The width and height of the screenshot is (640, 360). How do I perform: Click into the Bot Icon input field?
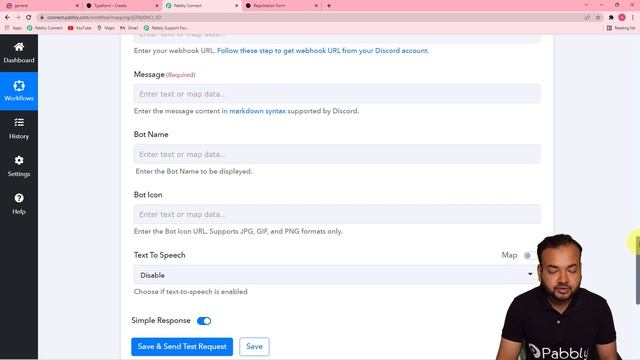point(337,214)
